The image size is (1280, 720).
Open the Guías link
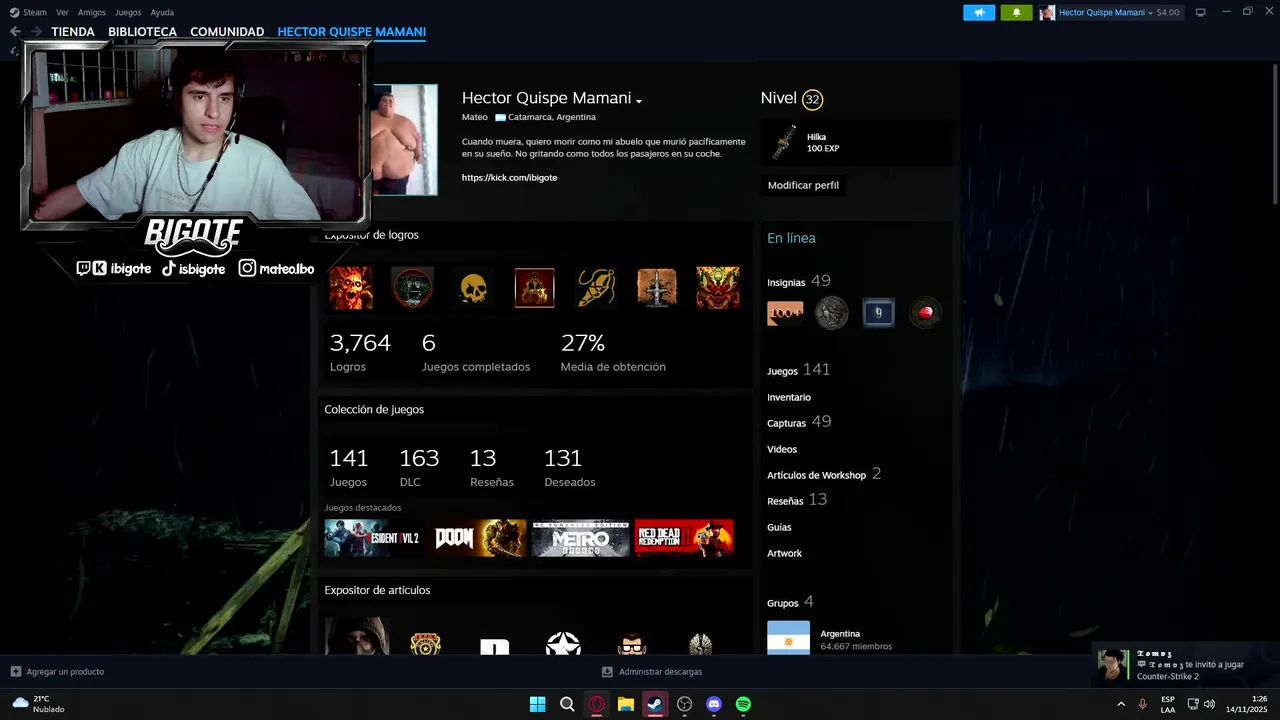(x=779, y=527)
